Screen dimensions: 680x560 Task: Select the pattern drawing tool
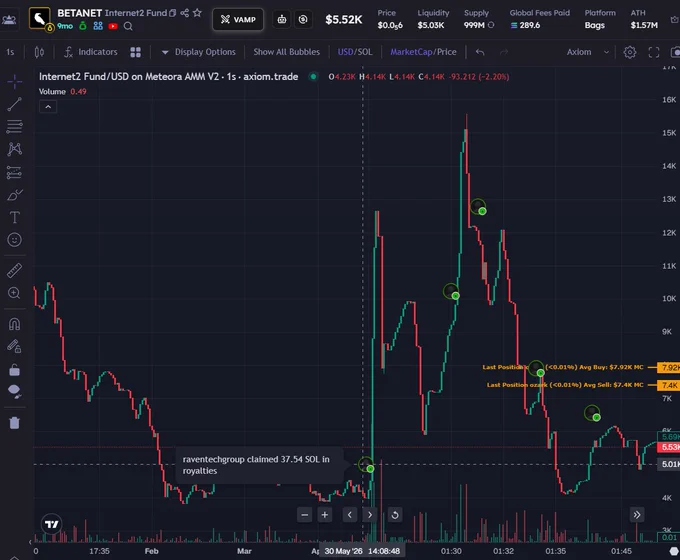[14, 149]
